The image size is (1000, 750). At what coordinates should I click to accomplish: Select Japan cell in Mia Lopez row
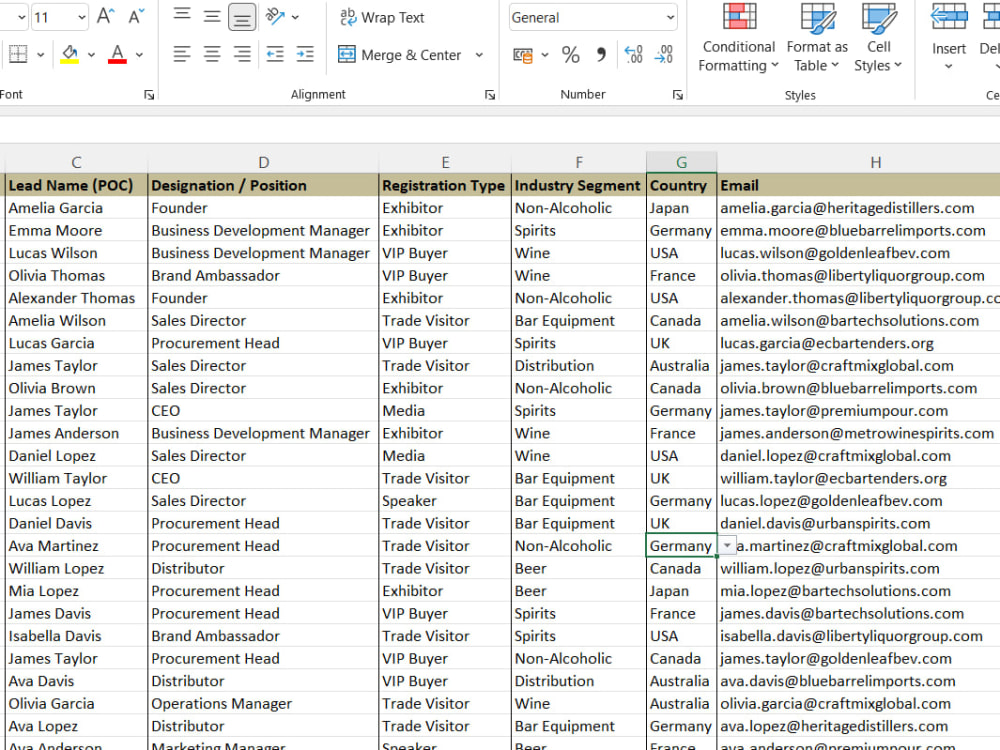pos(681,591)
